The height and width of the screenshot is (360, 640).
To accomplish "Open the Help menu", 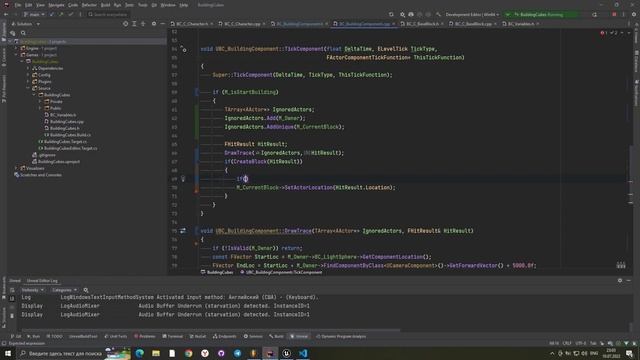I will (184, 5).
